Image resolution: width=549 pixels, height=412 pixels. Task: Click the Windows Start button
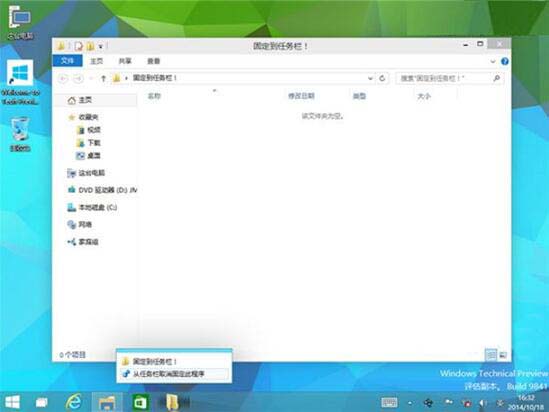13,402
